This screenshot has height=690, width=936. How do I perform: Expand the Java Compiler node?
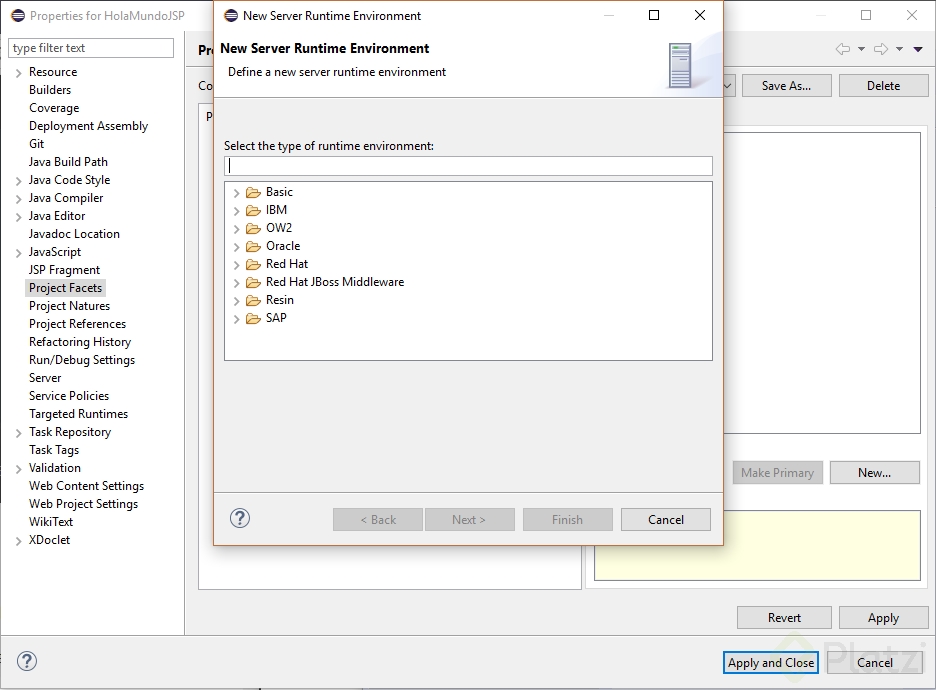(x=19, y=199)
